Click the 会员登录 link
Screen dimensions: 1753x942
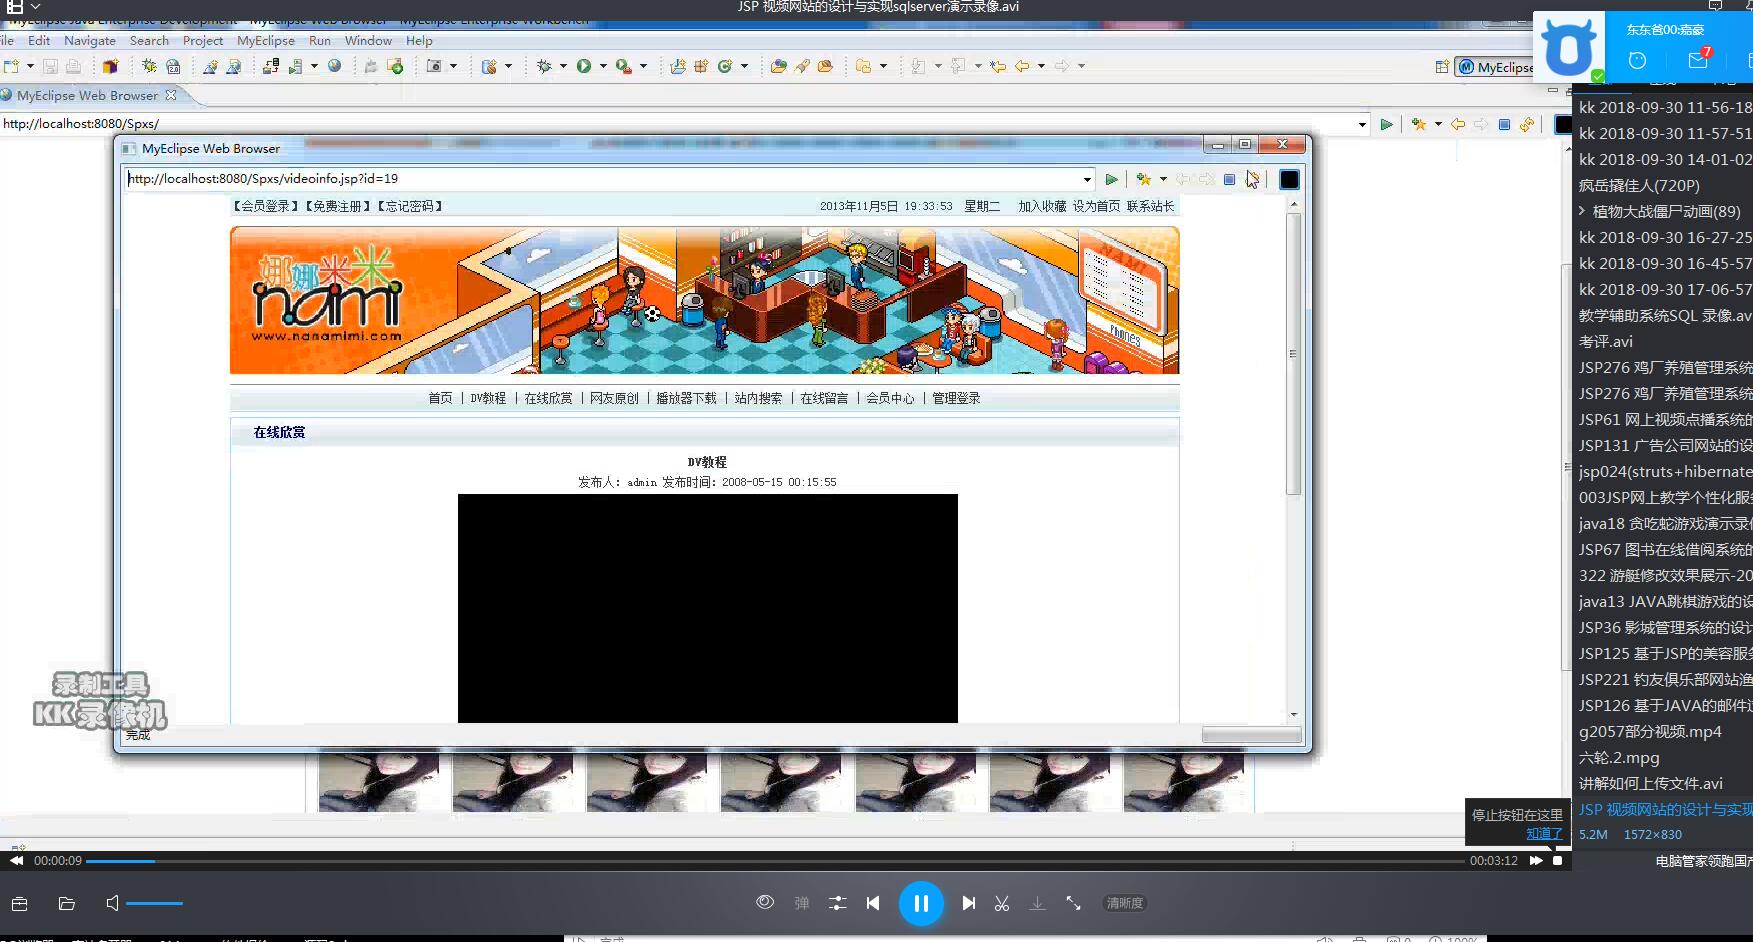[x=265, y=206]
